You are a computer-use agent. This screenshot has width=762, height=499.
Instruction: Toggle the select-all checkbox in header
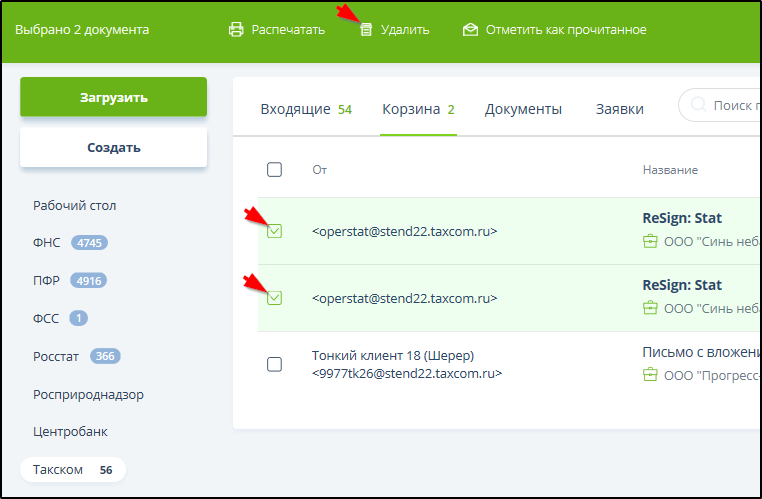(x=274, y=170)
